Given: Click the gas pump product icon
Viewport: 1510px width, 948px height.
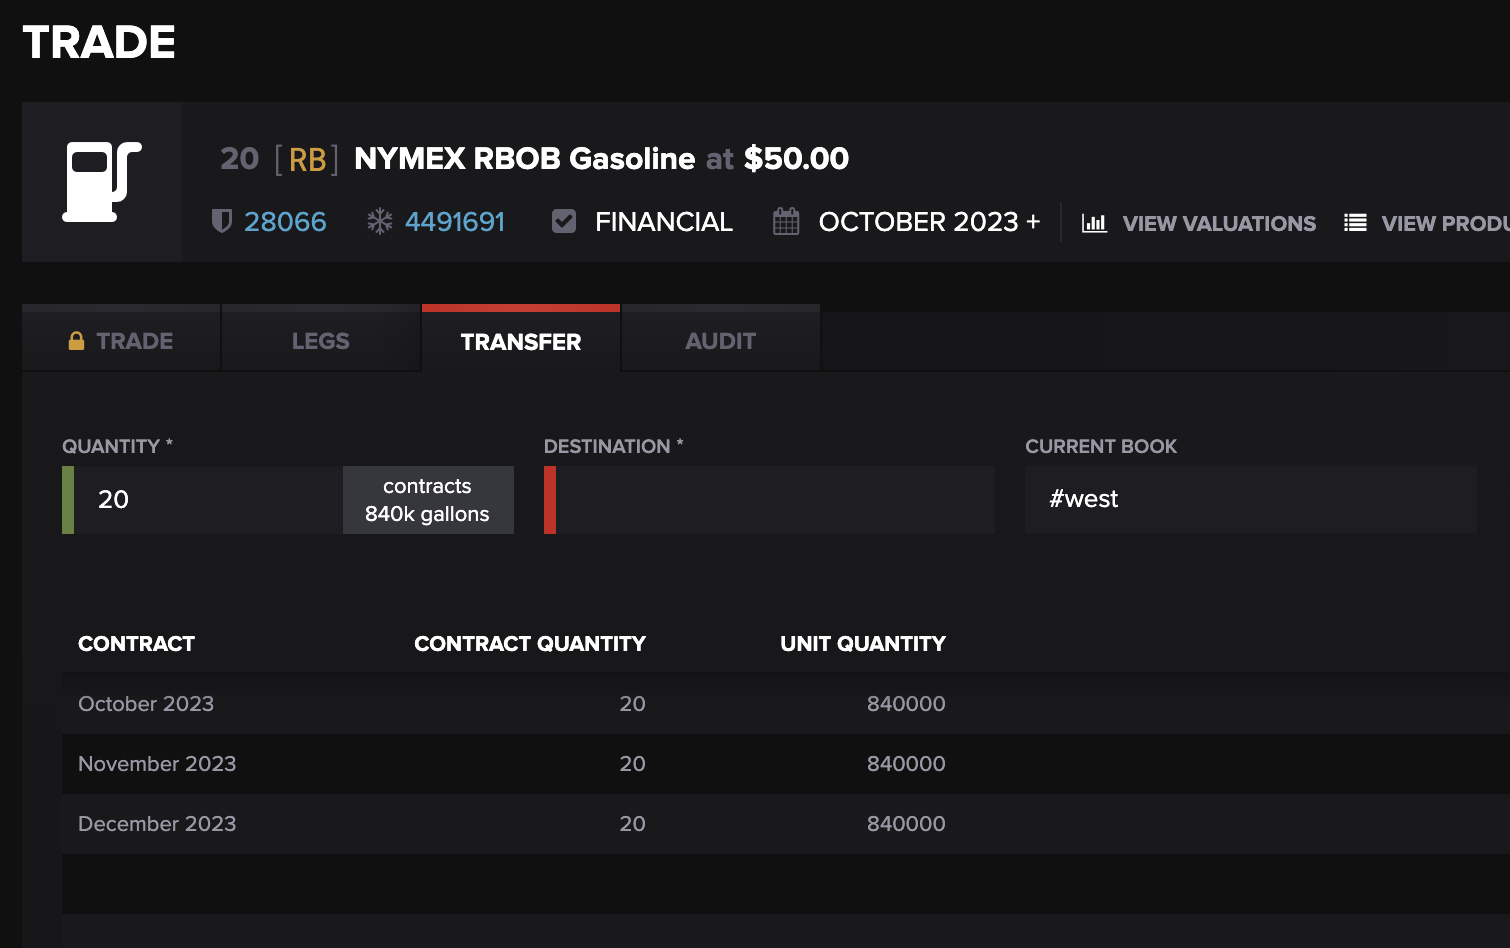Looking at the screenshot, I should [102, 182].
